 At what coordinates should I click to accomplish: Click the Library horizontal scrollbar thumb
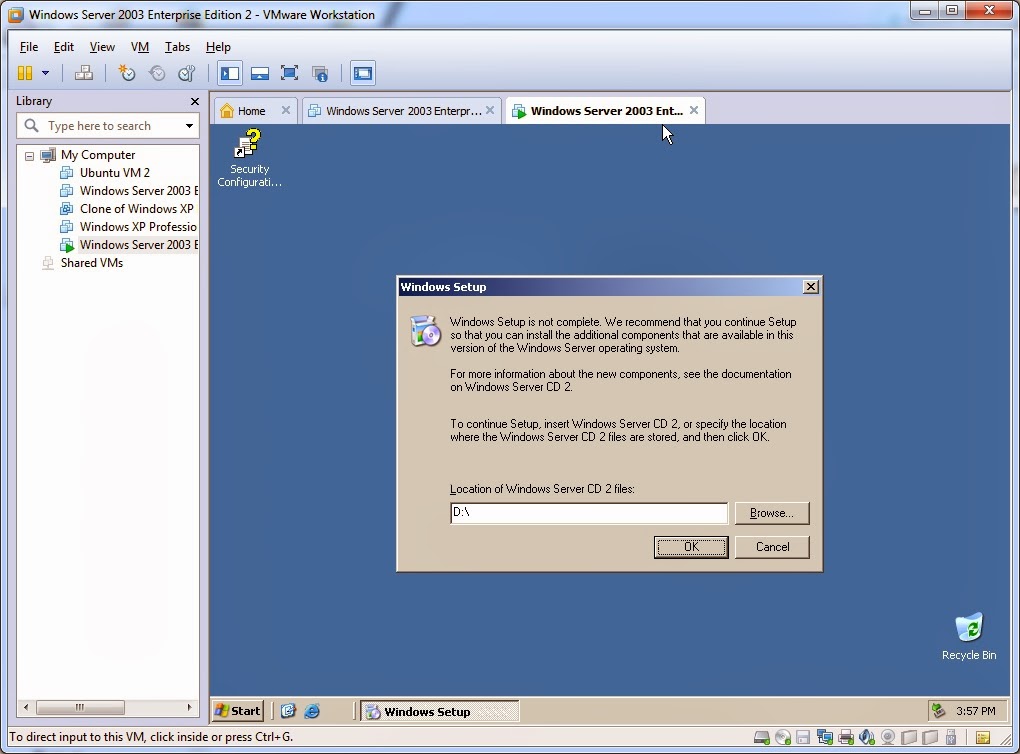(x=80, y=707)
